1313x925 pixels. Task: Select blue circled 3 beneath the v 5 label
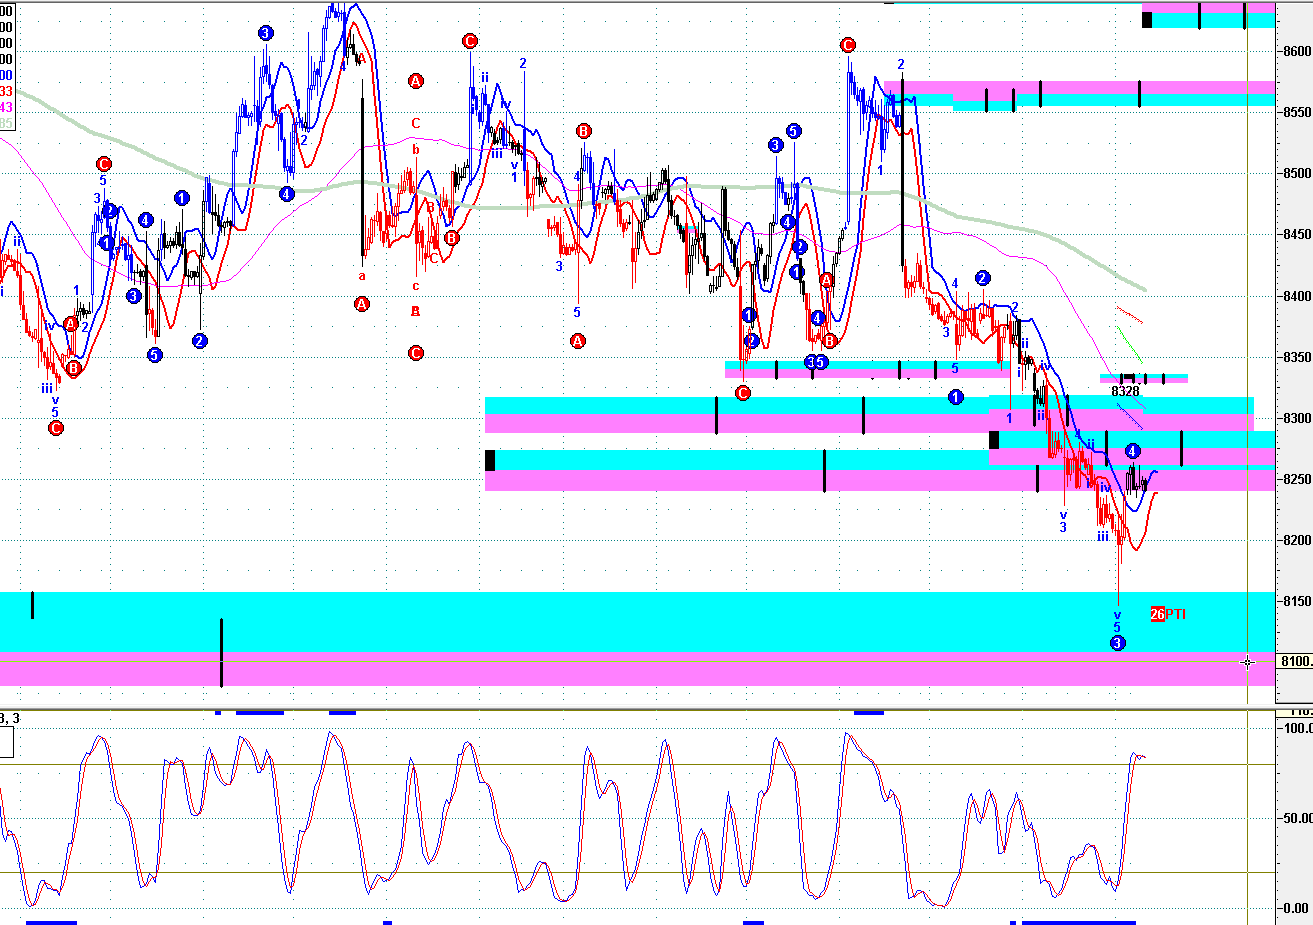point(1117,643)
